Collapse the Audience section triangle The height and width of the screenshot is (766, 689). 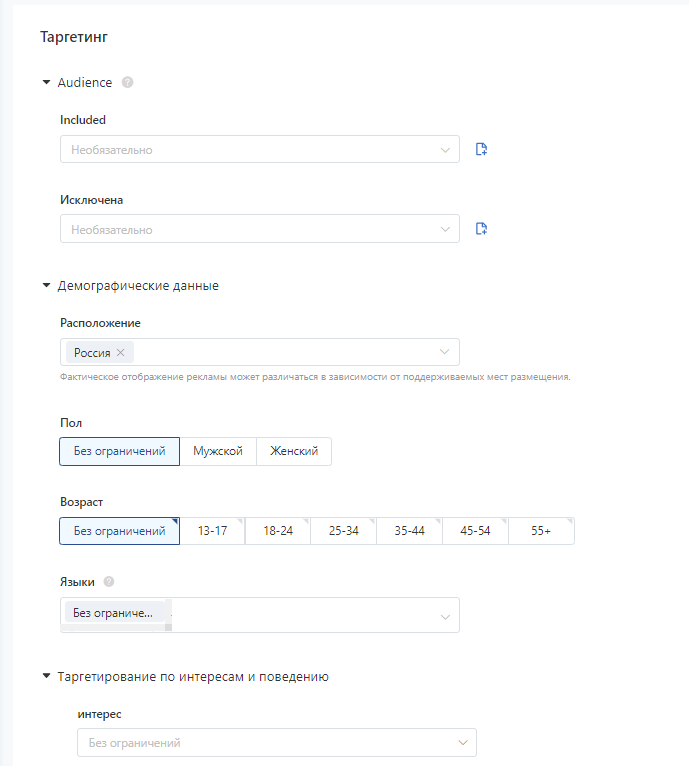(x=46, y=82)
